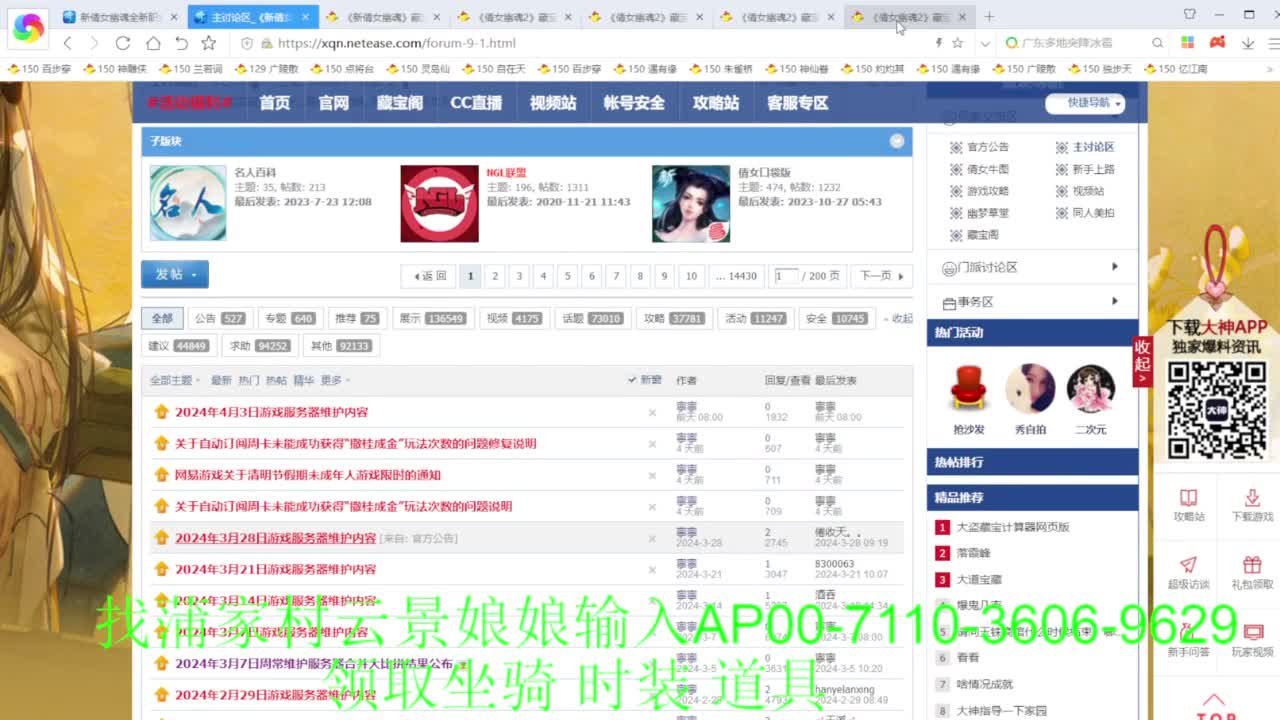Screen dimensions: 1280x720
Task: Bookmark page with toolbar star icon
Action: [x=208, y=43]
